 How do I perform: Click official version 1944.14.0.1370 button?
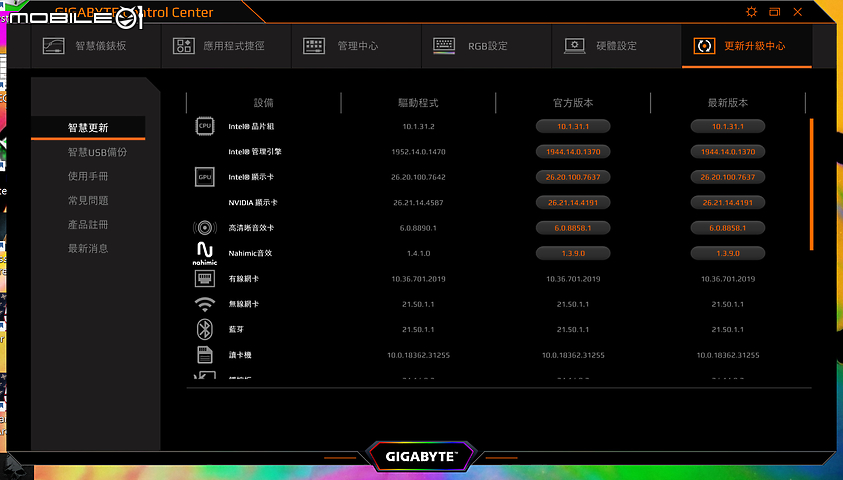573,152
